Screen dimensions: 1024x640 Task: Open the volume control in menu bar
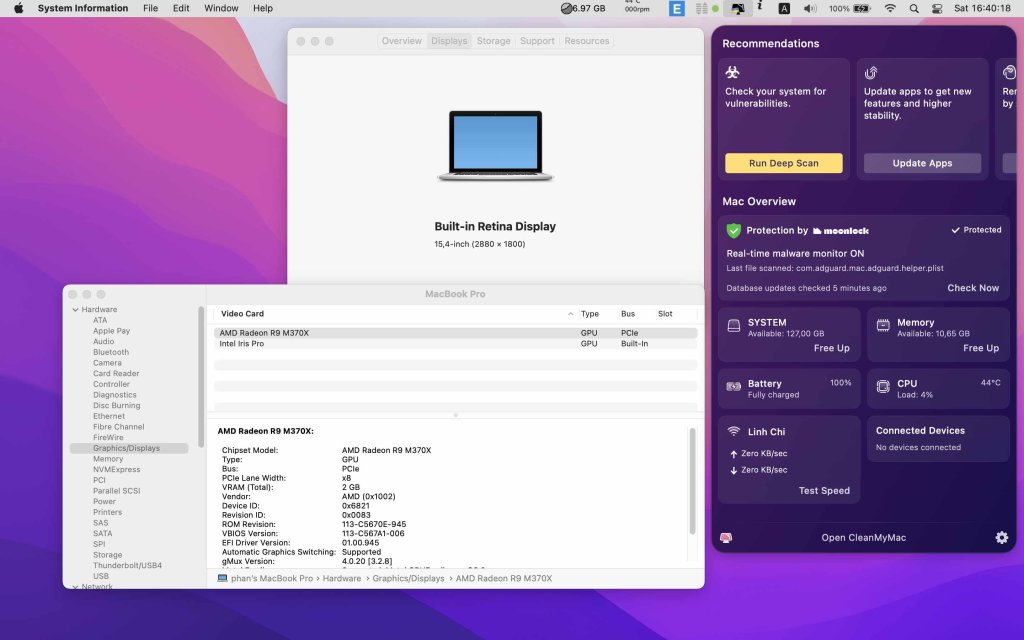point(810,8)
